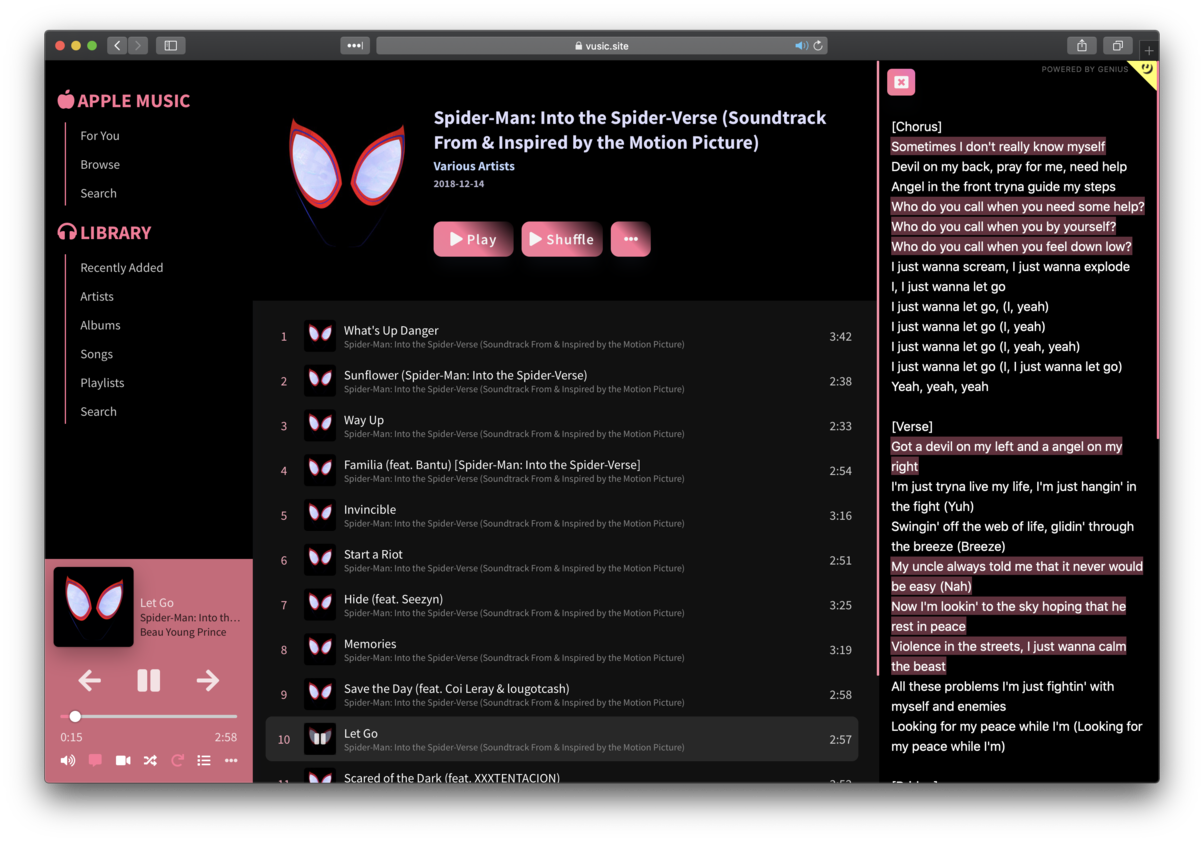Toggle the Safari sidebar button
Screen dimensions: 1204x842
click(171, 45)
